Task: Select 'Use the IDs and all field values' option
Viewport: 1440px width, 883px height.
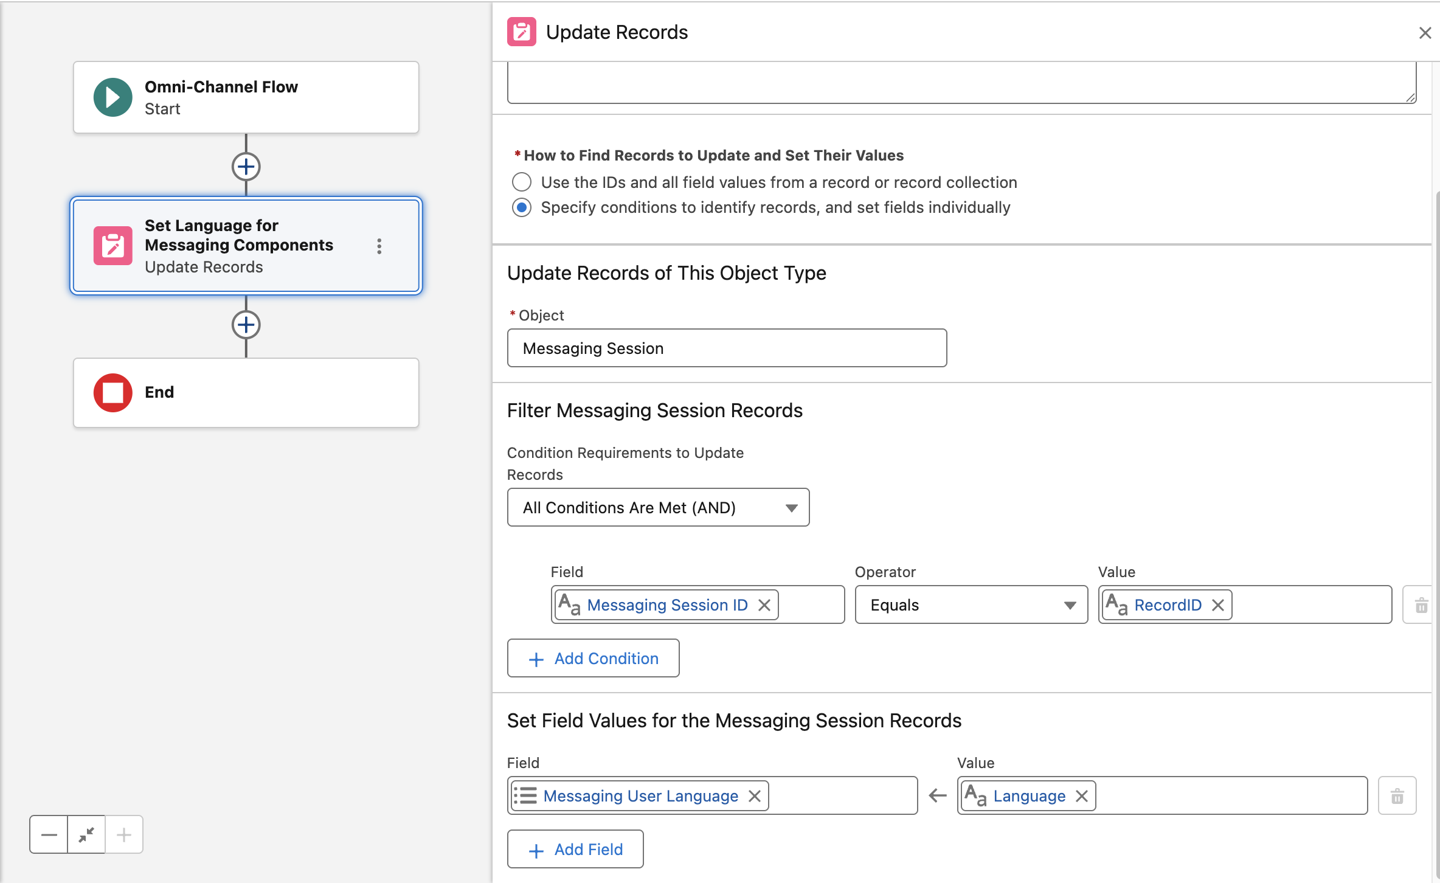Action: [x=521, y=182]
